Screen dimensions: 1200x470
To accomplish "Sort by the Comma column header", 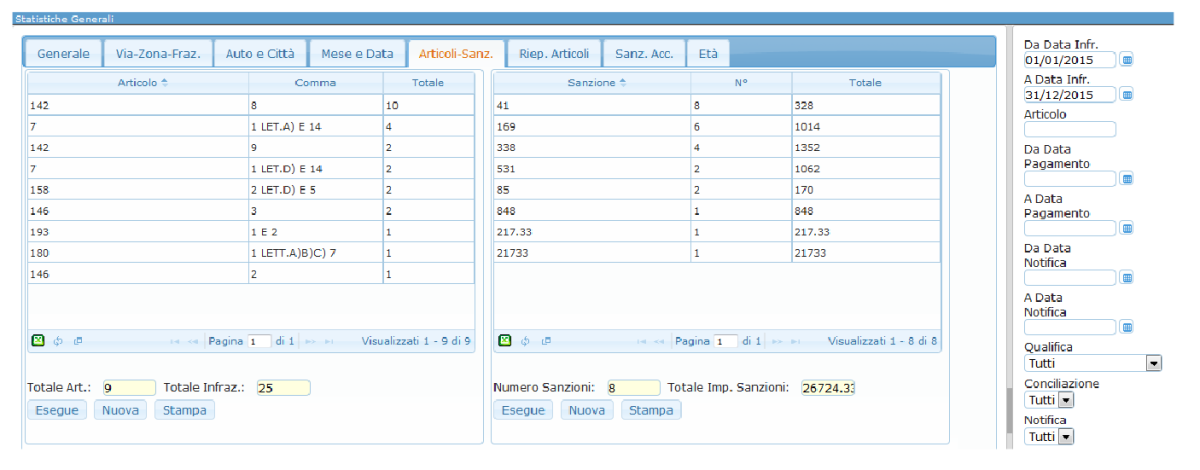I will [315, 83].
